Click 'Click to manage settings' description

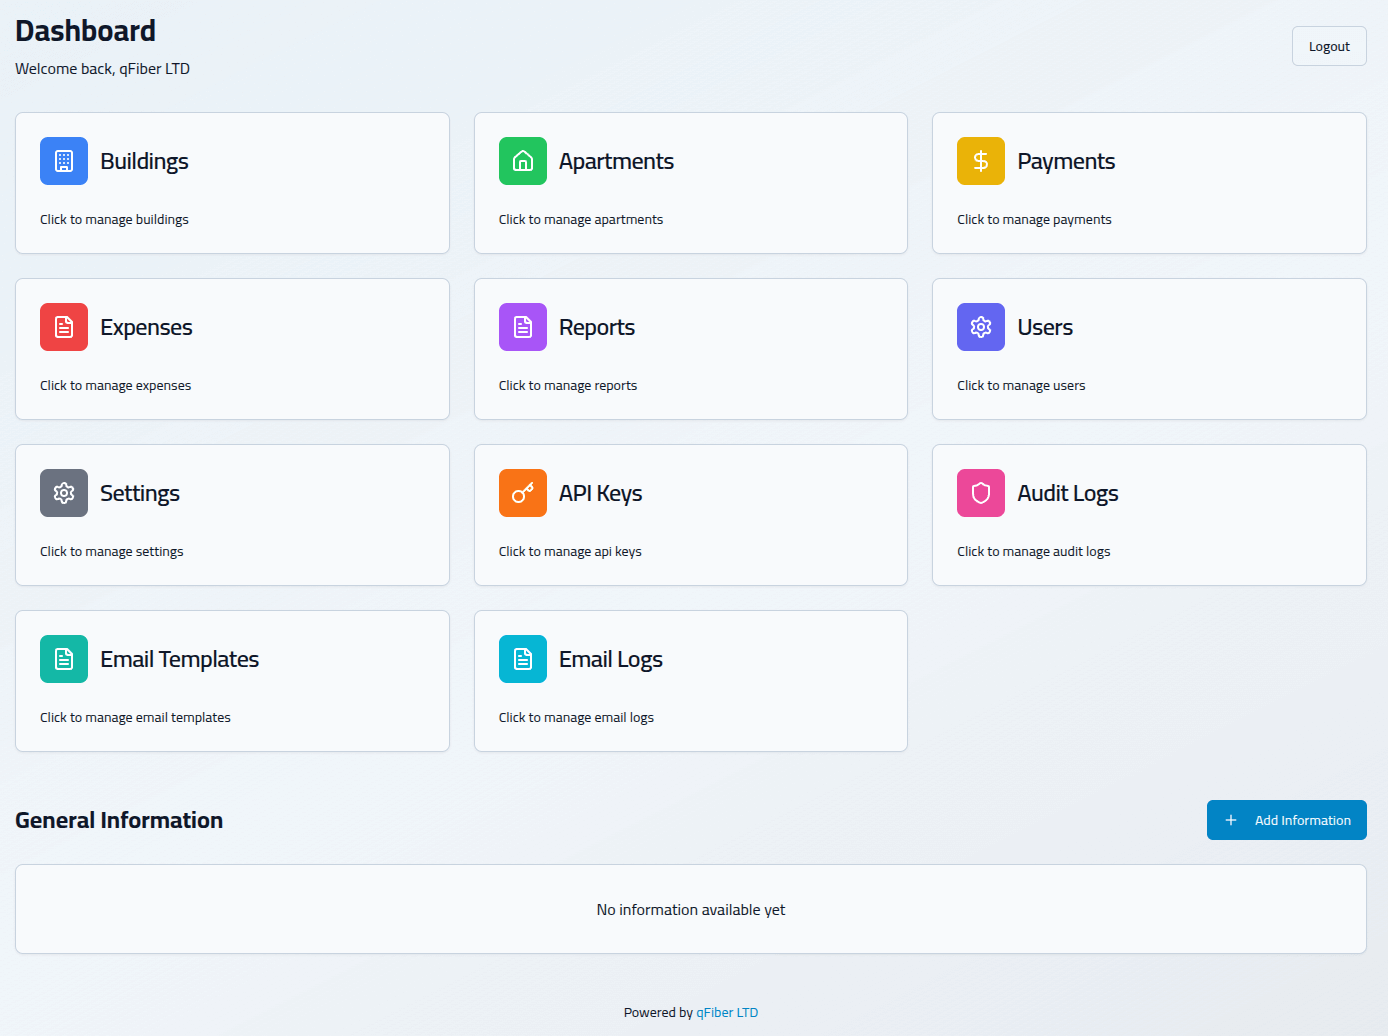pyautogui.click(x=112, y=552)
